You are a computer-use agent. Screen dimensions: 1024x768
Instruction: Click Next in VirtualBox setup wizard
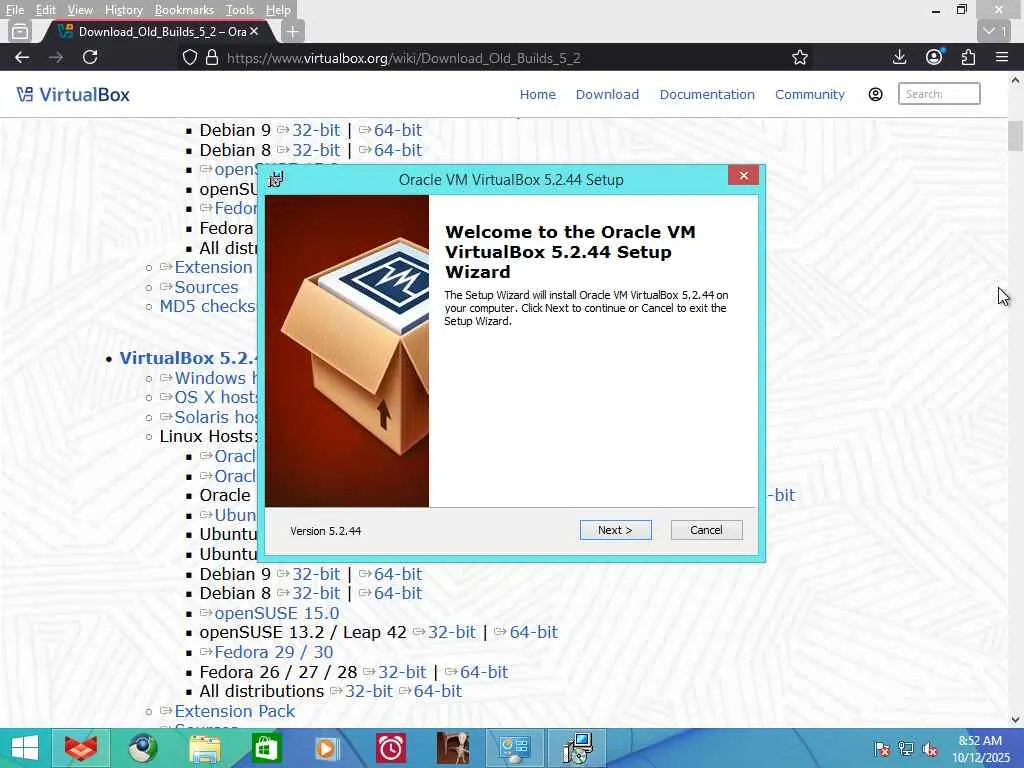(615, 530)
